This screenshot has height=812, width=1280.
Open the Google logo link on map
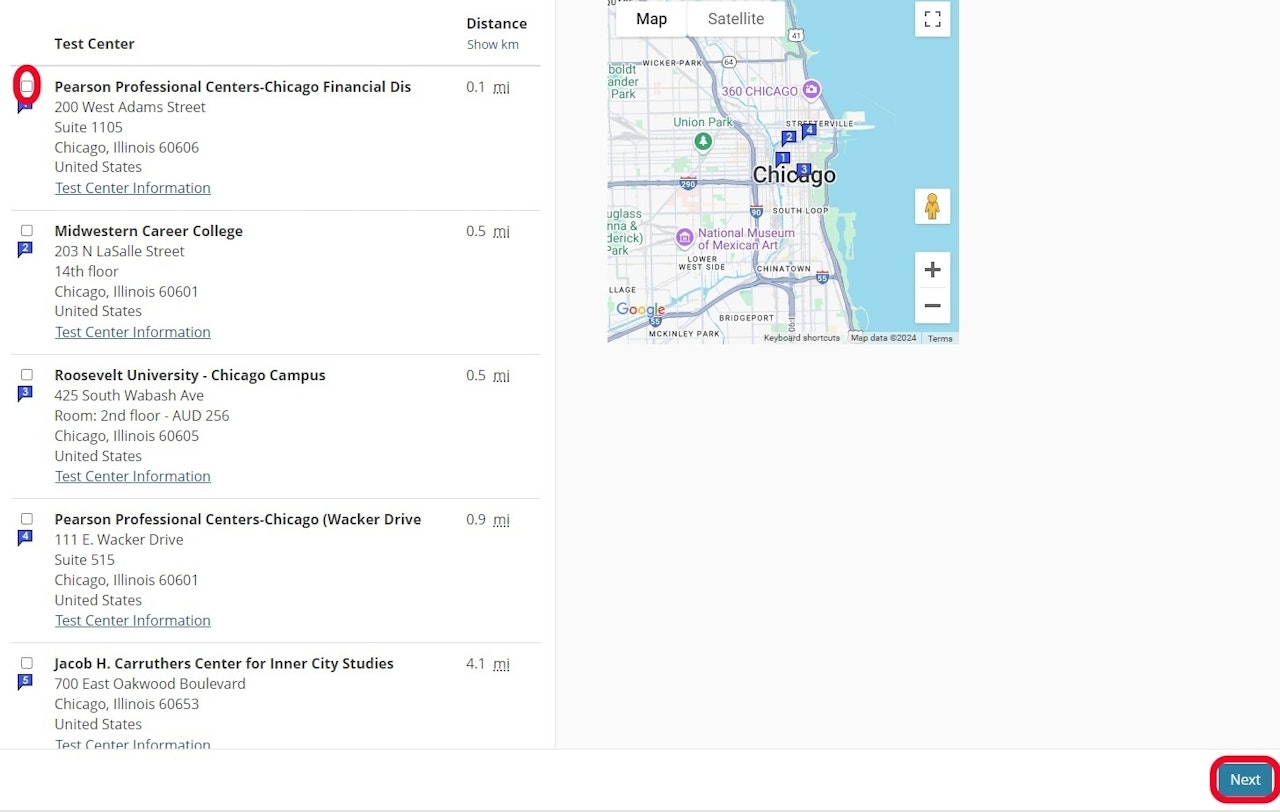[x=641, y=310]
